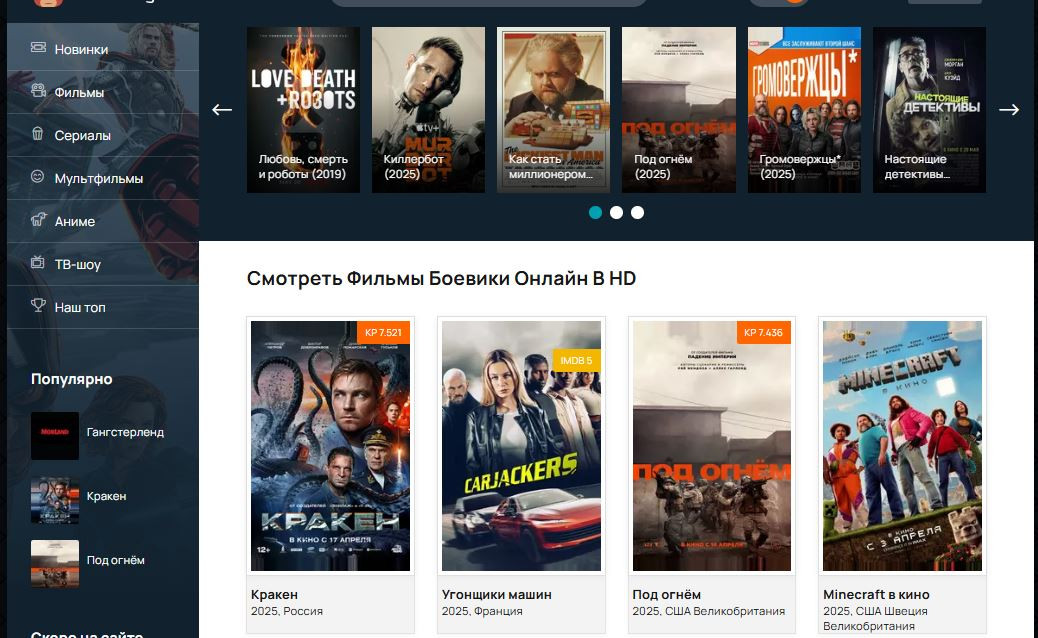Click the '2025, США Великобритания' caption
The image size is (1038, 638).
click(708, 611)
